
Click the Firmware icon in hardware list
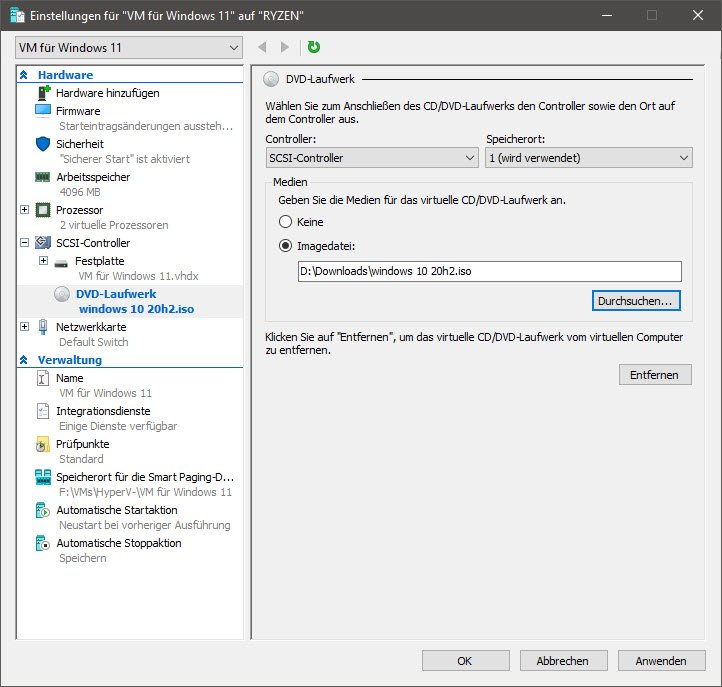43,110
